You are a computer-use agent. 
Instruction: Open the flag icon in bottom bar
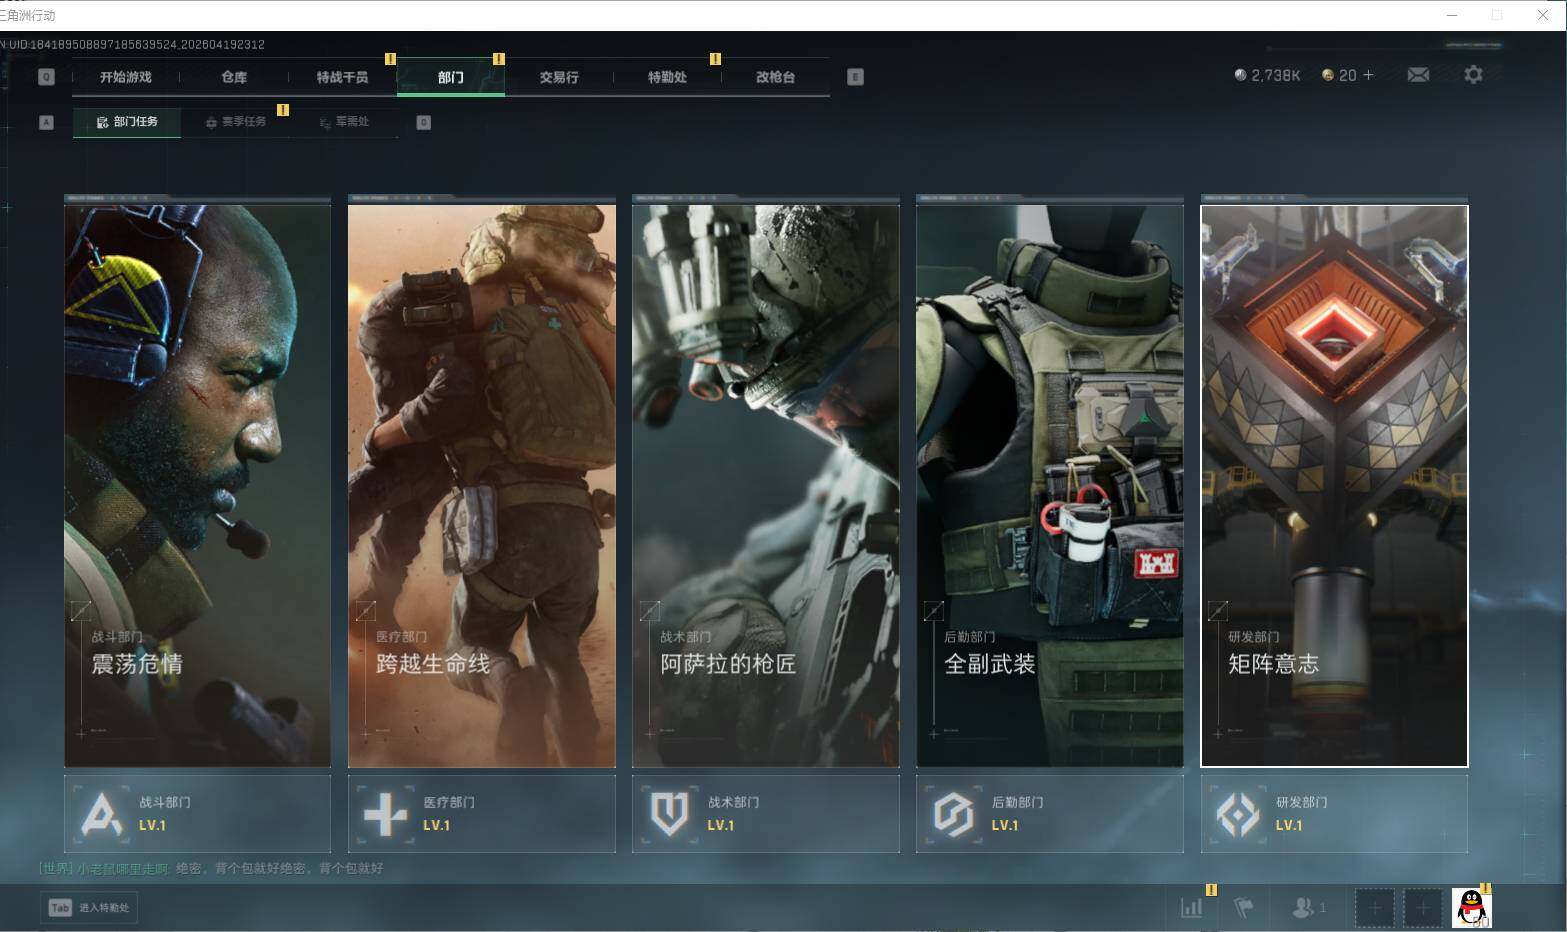[1244, 907]
